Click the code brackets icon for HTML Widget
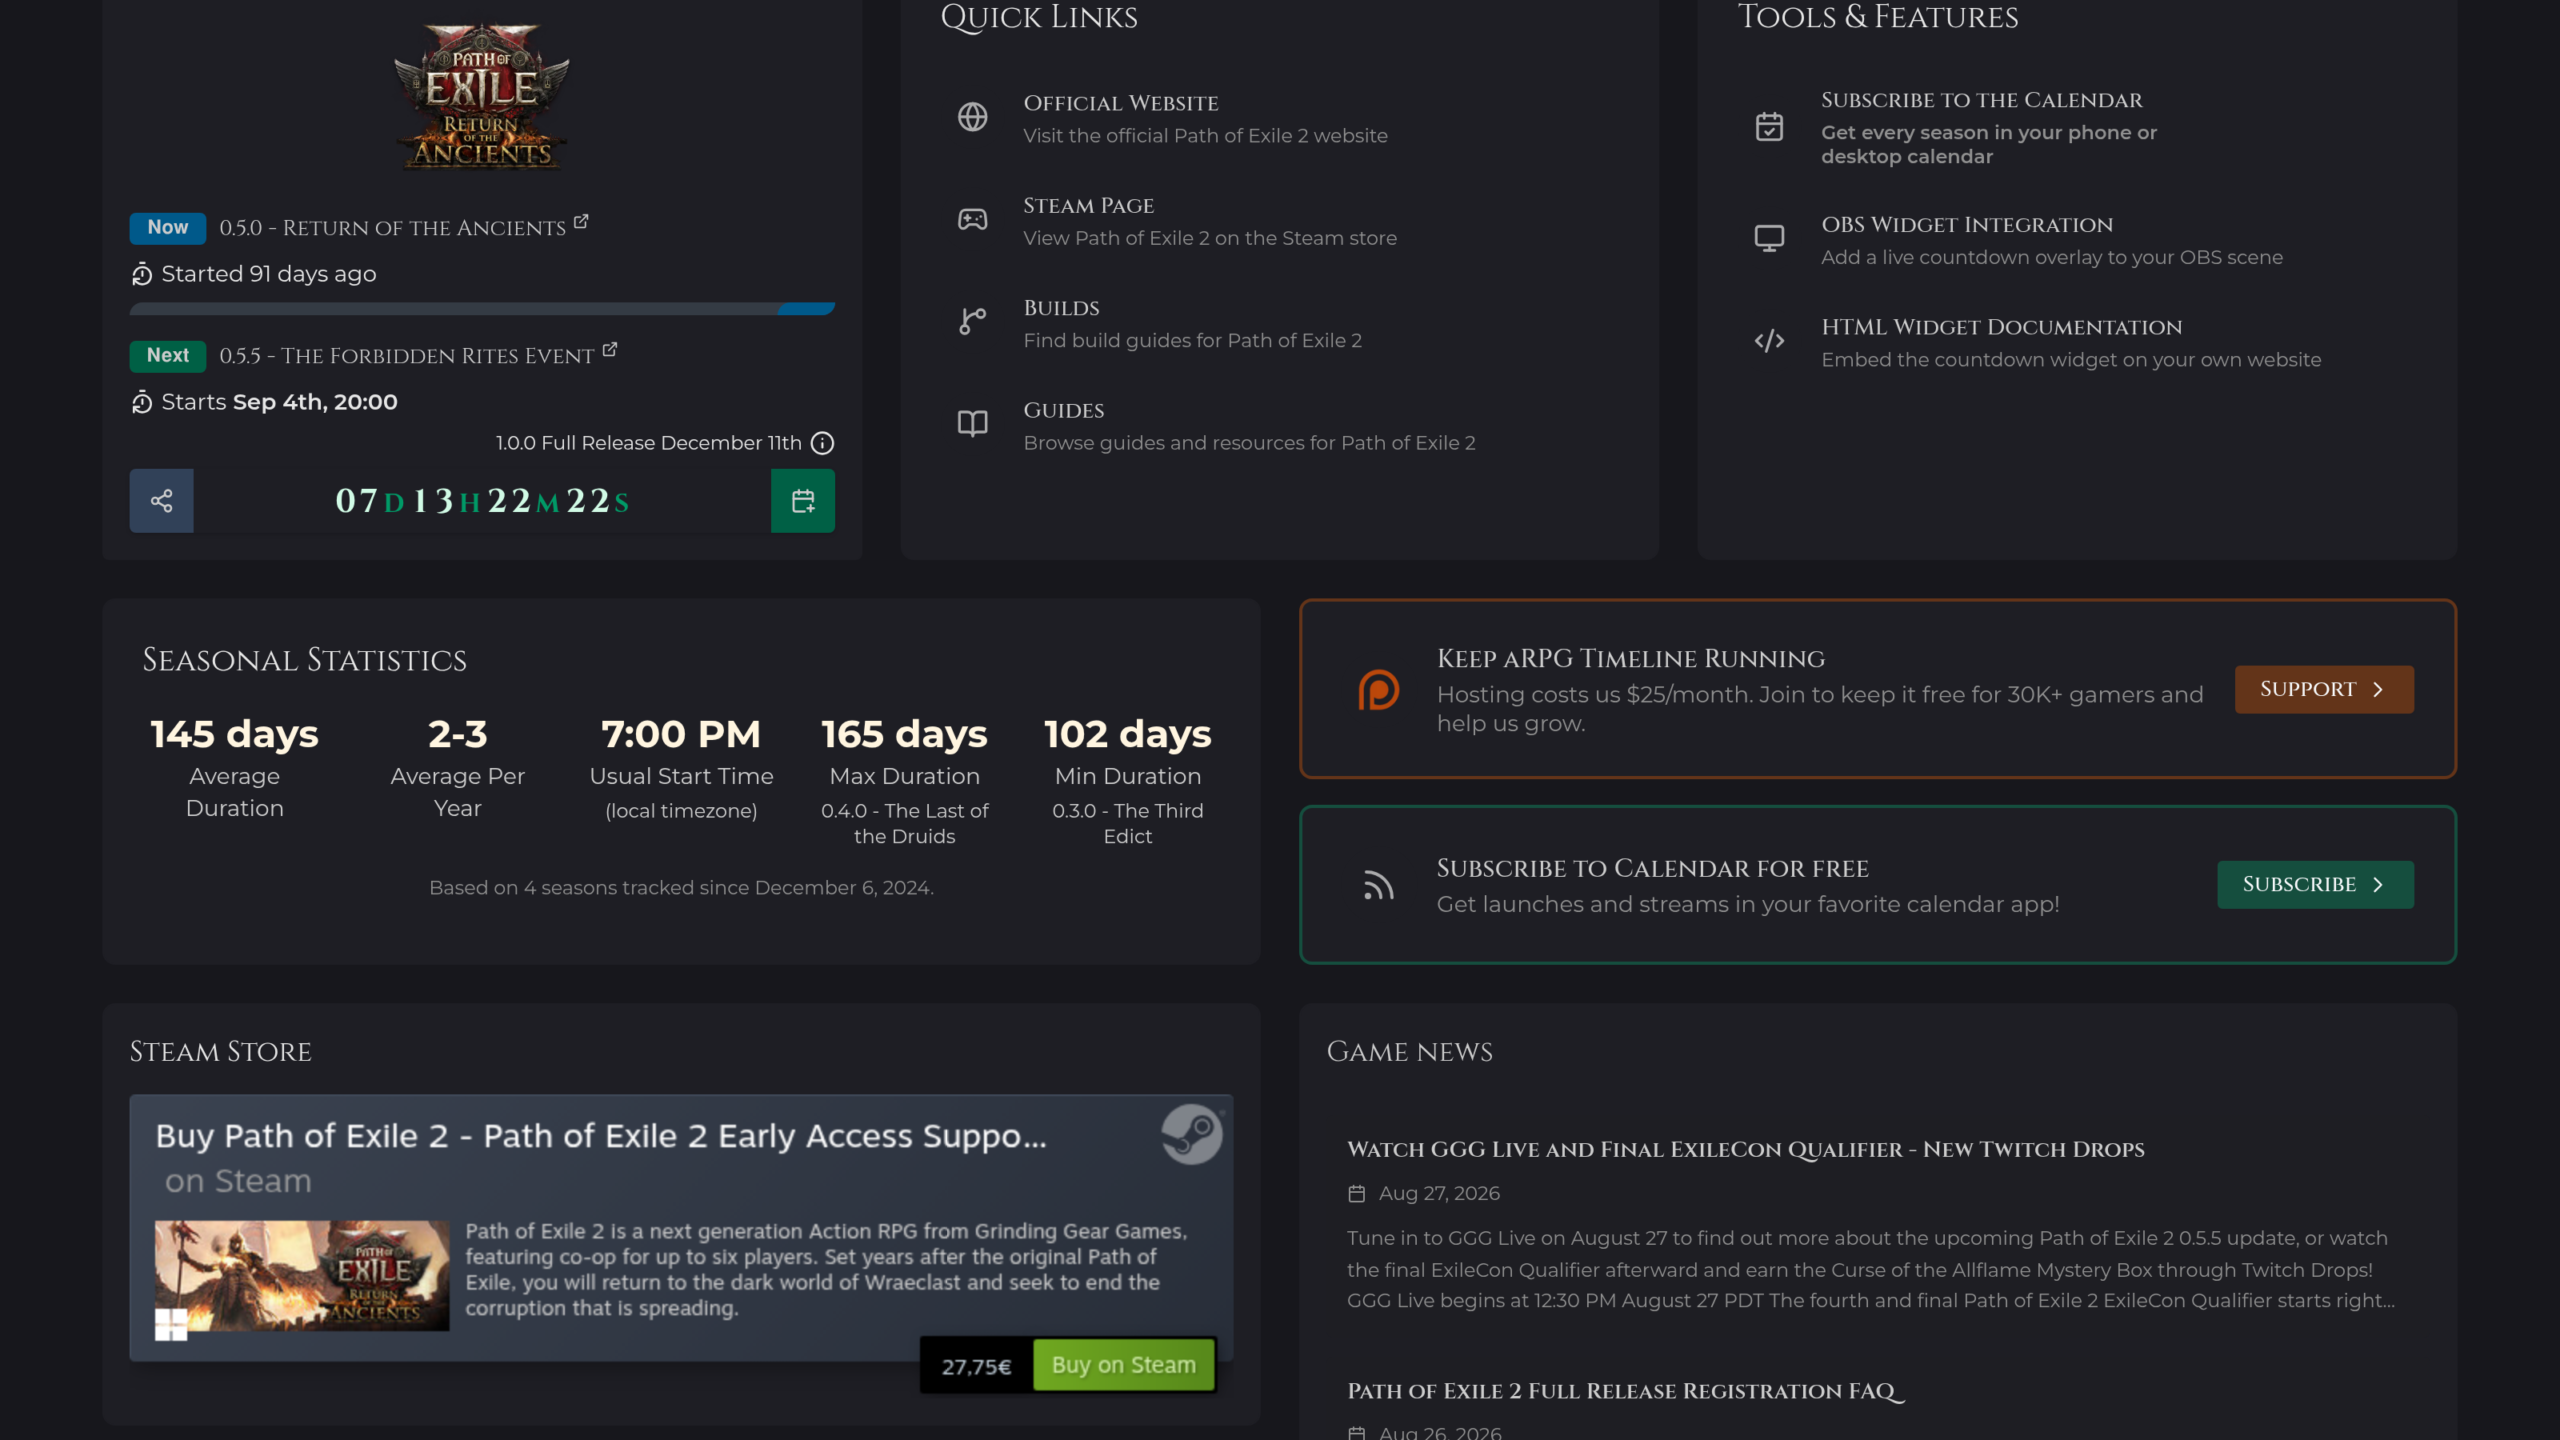Screen dimensions: 2560x1440 (x=1769, y=341)
